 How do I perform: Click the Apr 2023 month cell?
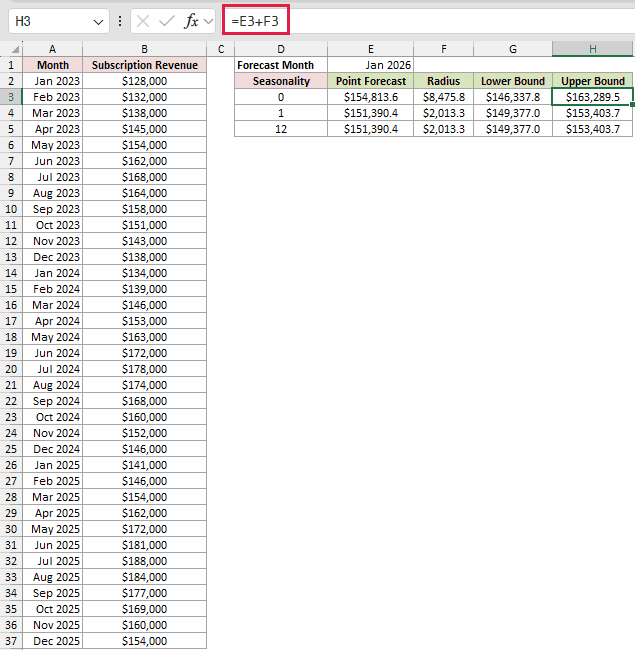tap(53, 129)
